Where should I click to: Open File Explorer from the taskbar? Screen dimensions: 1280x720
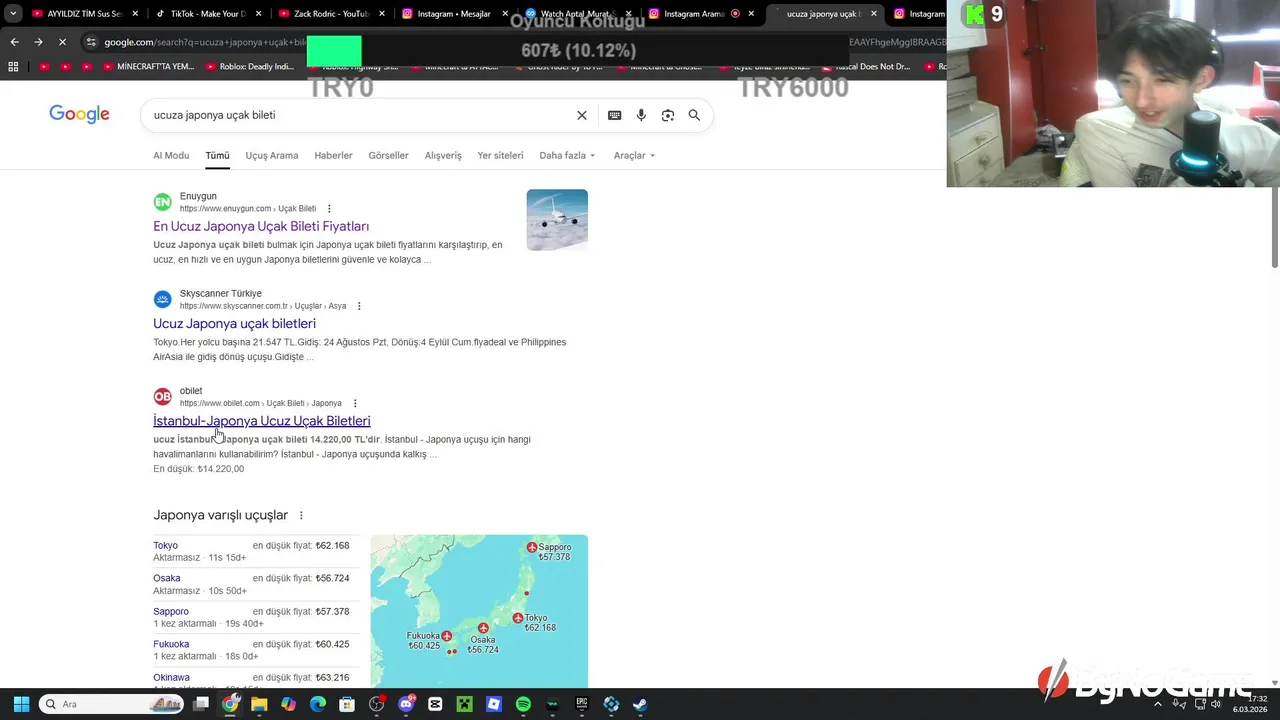(x=259, y=704)
